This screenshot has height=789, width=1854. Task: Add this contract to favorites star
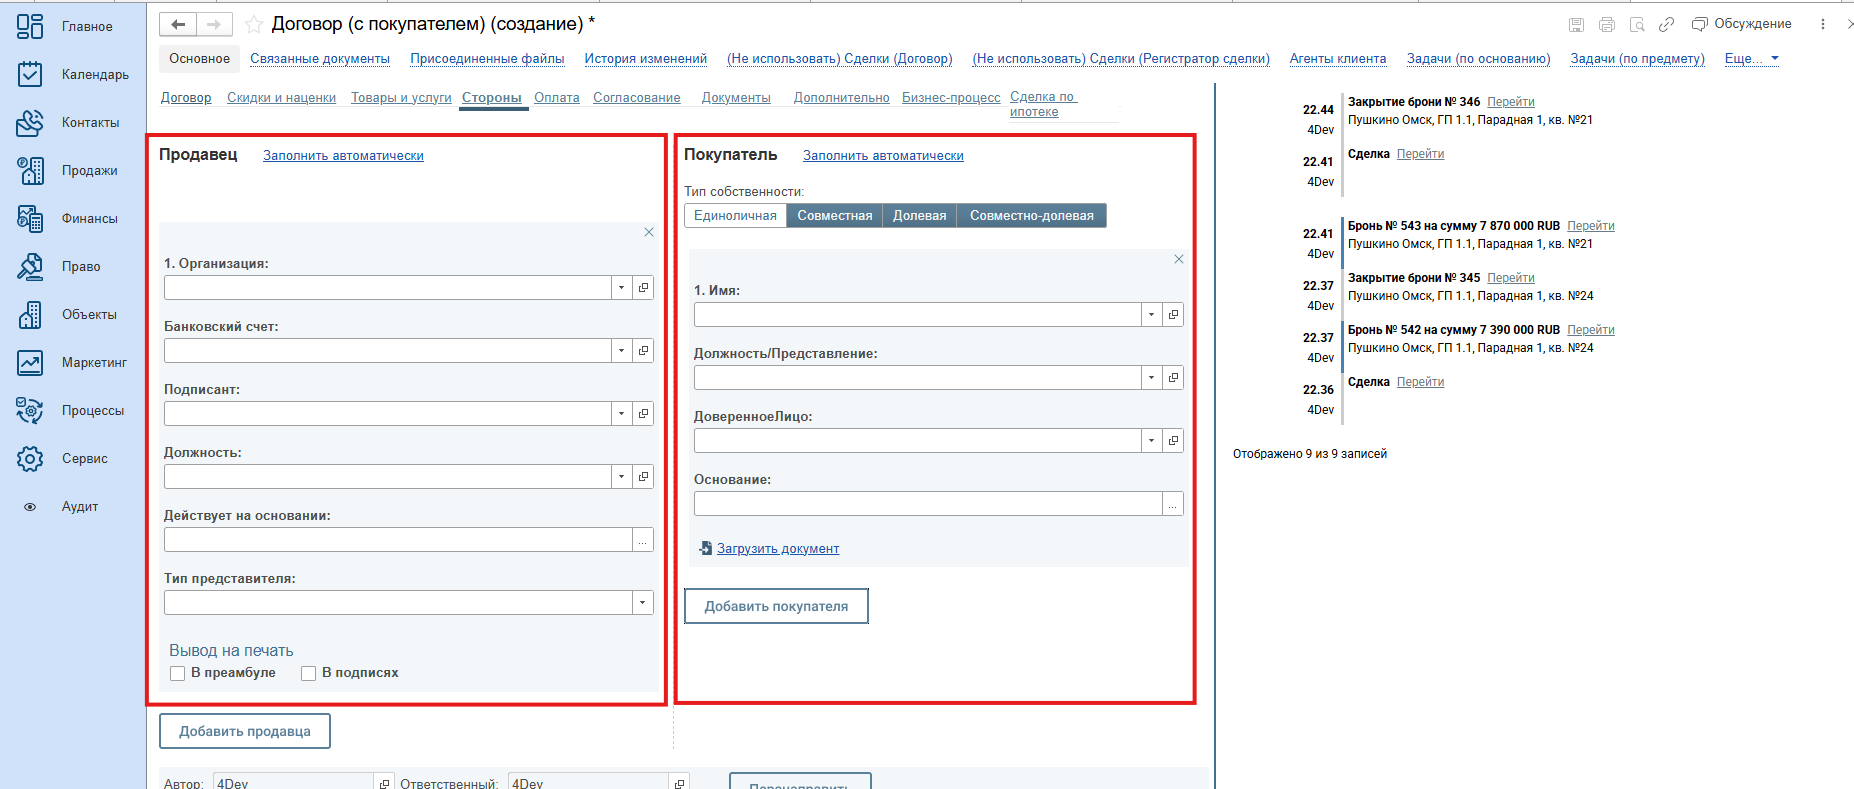pos(254,24)
